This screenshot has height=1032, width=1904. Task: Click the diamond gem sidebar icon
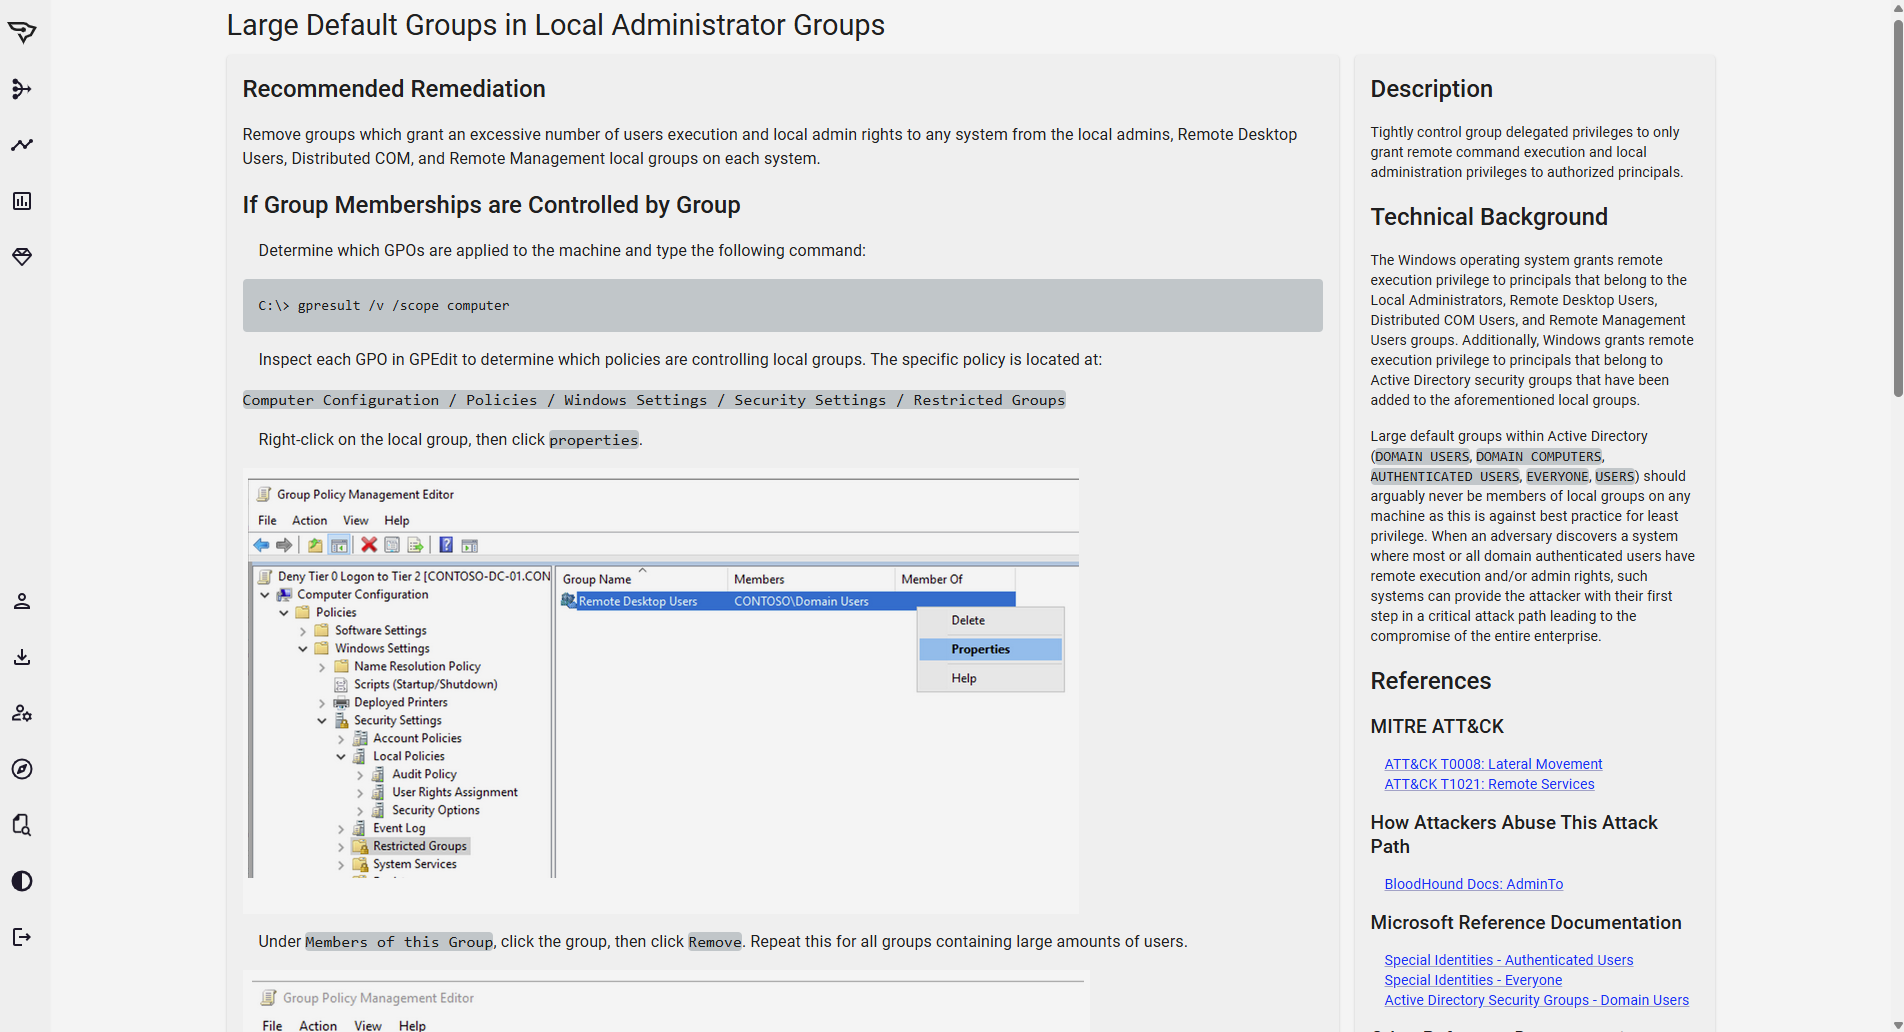(x=22, y=257)
